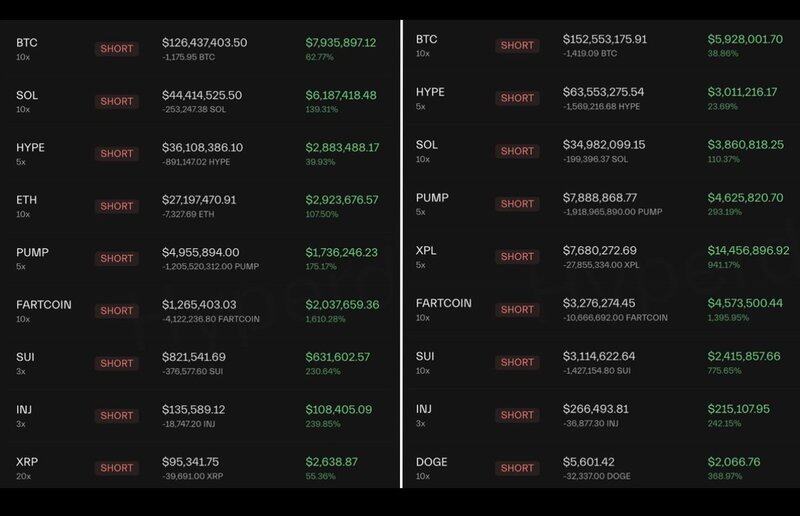Select the SOL position size $44,414,525.50

[202, 95]
